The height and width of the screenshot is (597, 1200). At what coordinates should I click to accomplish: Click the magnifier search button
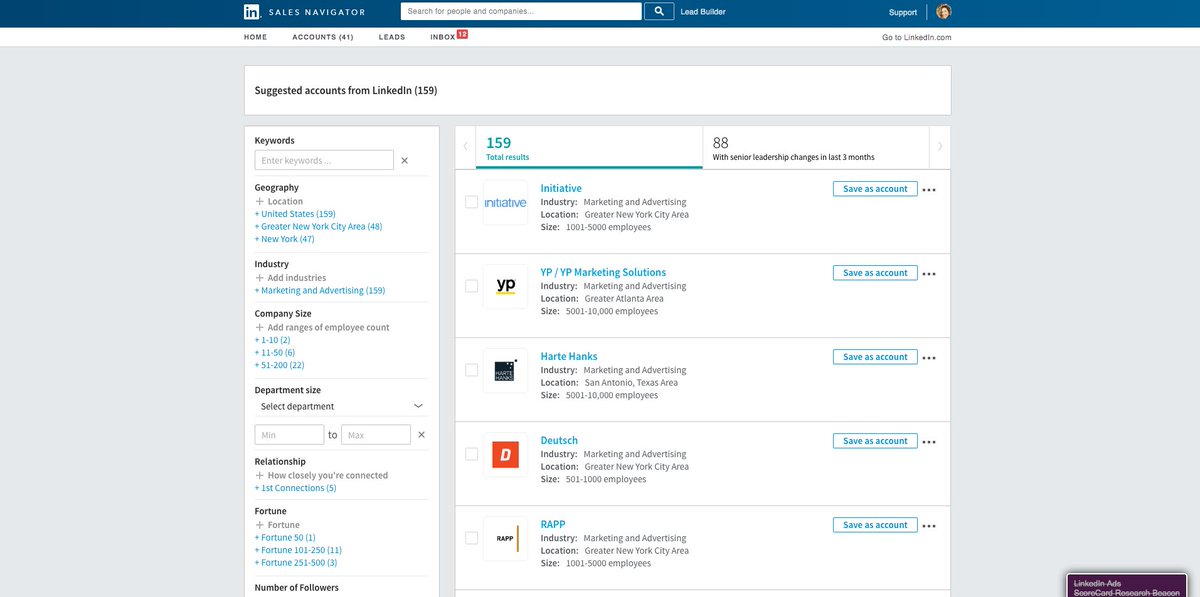pos(659,12)
